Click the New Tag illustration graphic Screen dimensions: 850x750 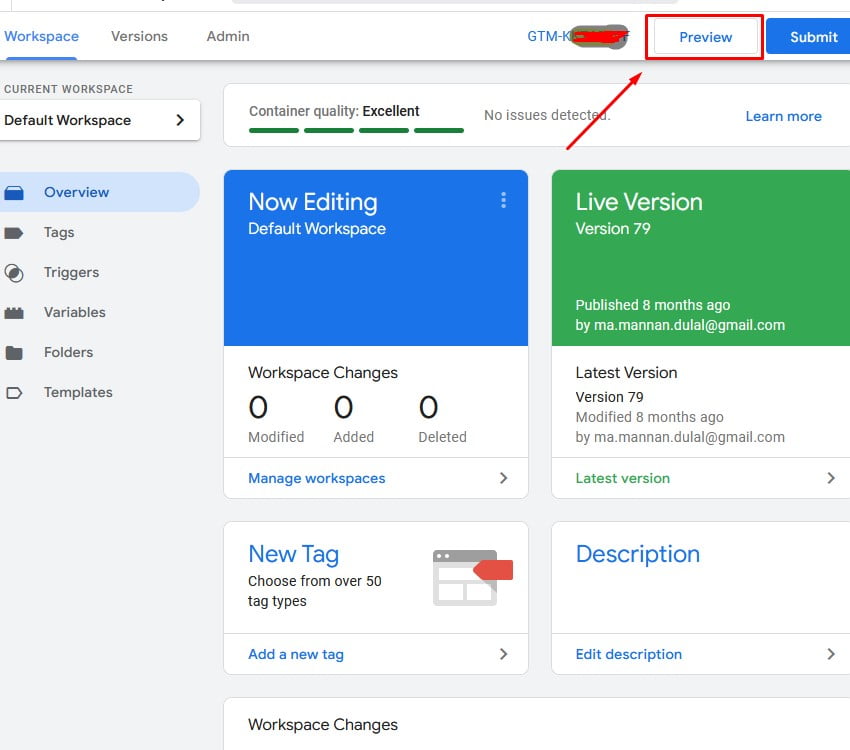[x=472, y=577]
